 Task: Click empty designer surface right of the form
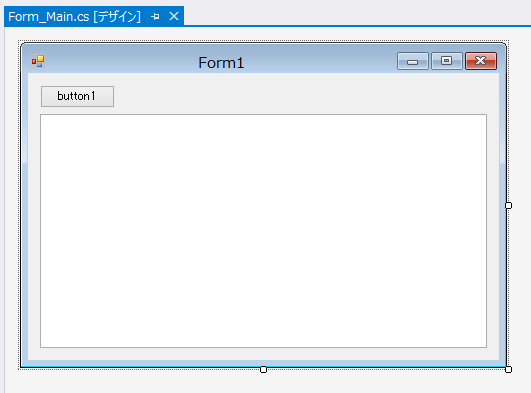[521, 203]
